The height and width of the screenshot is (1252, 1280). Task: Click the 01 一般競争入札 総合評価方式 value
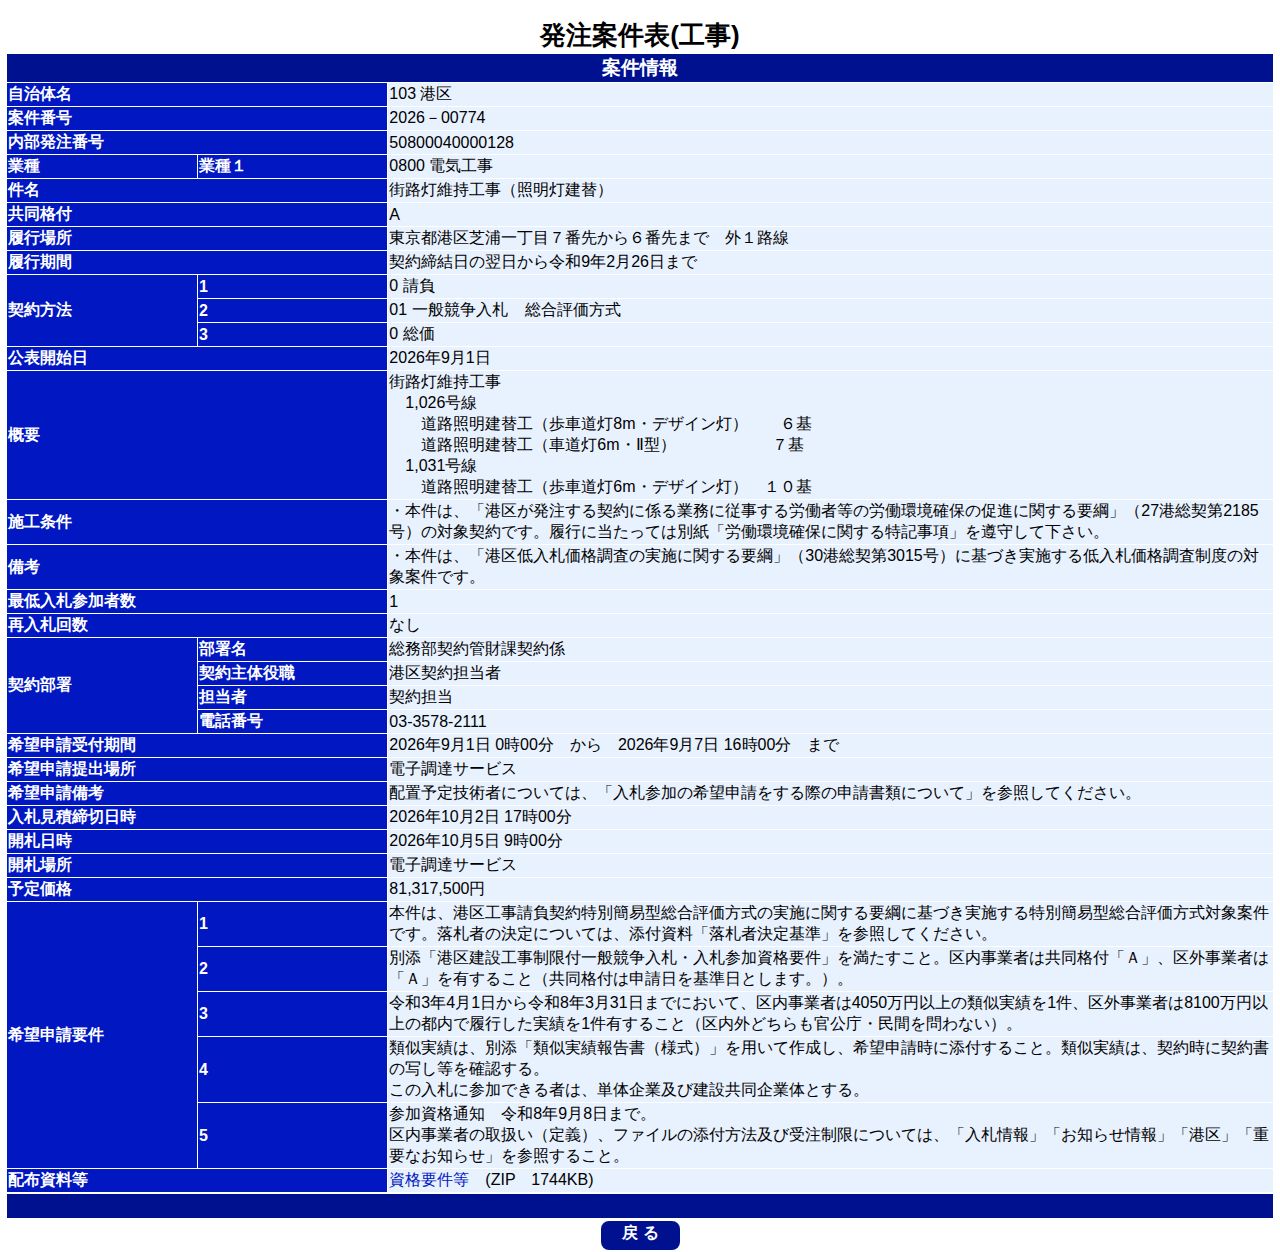click(505, 310)
